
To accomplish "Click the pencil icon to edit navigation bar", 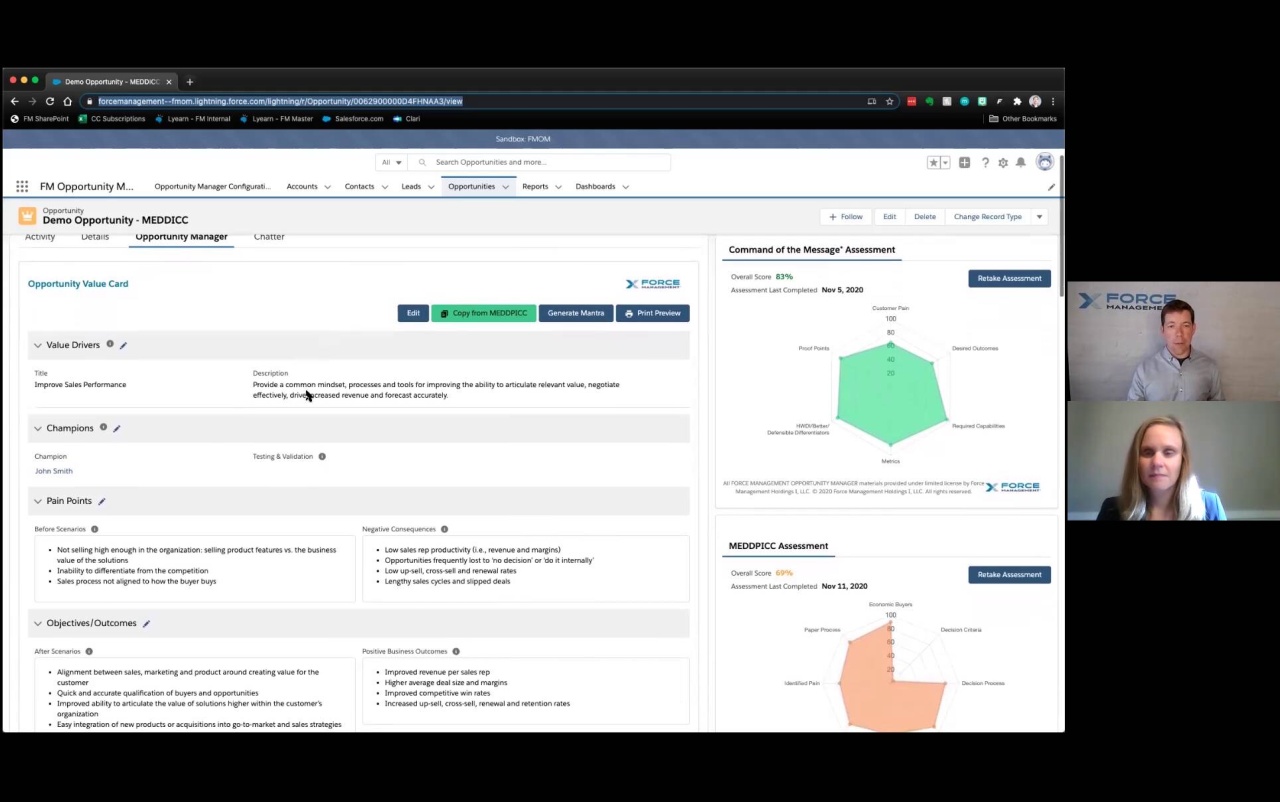I will click(1051, 187).
